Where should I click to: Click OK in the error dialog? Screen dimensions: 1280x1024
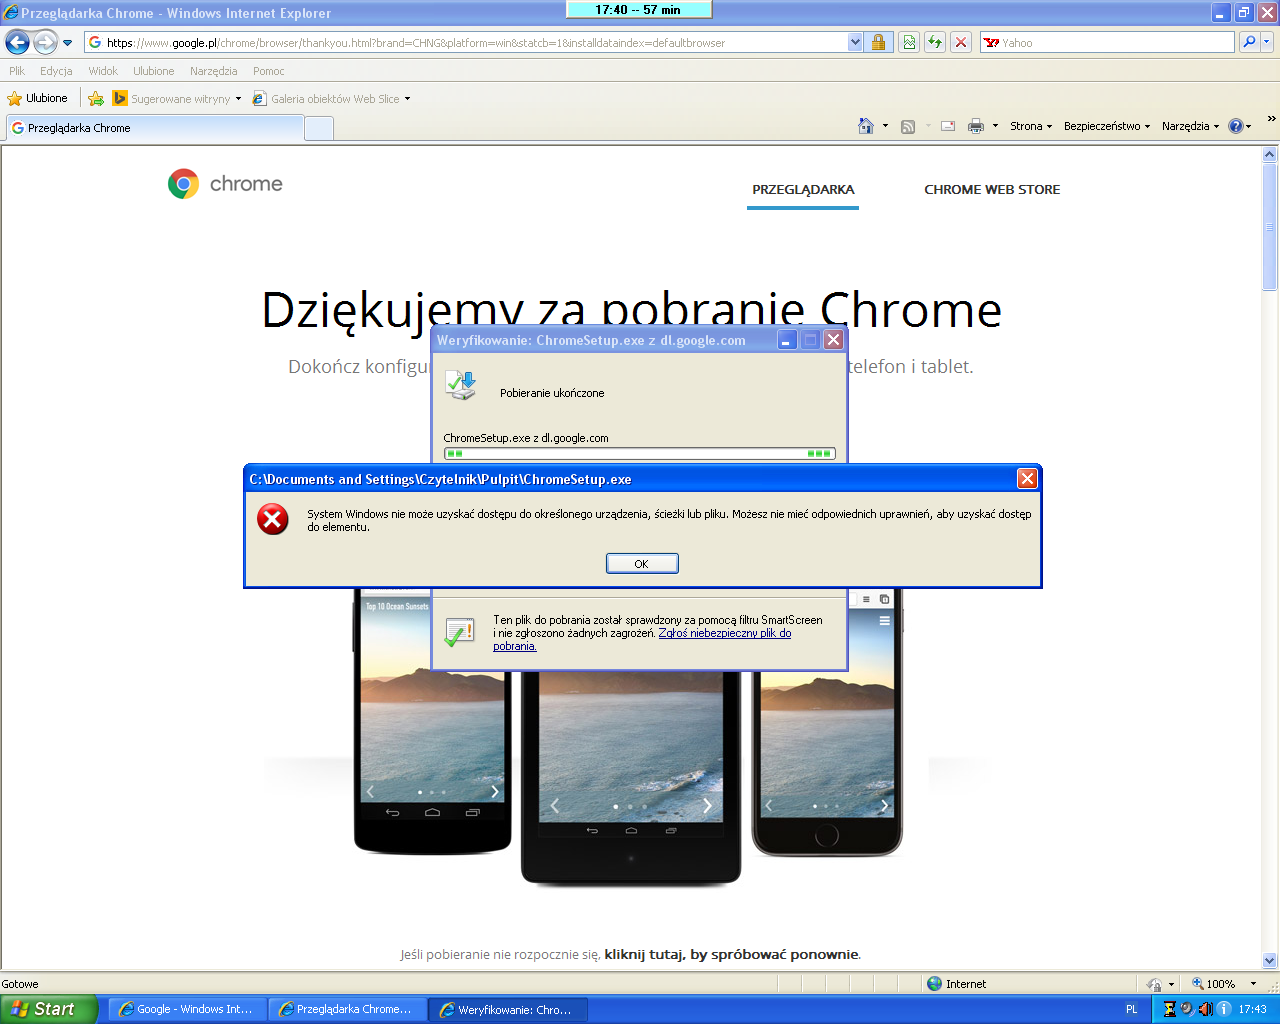(642, 564)
